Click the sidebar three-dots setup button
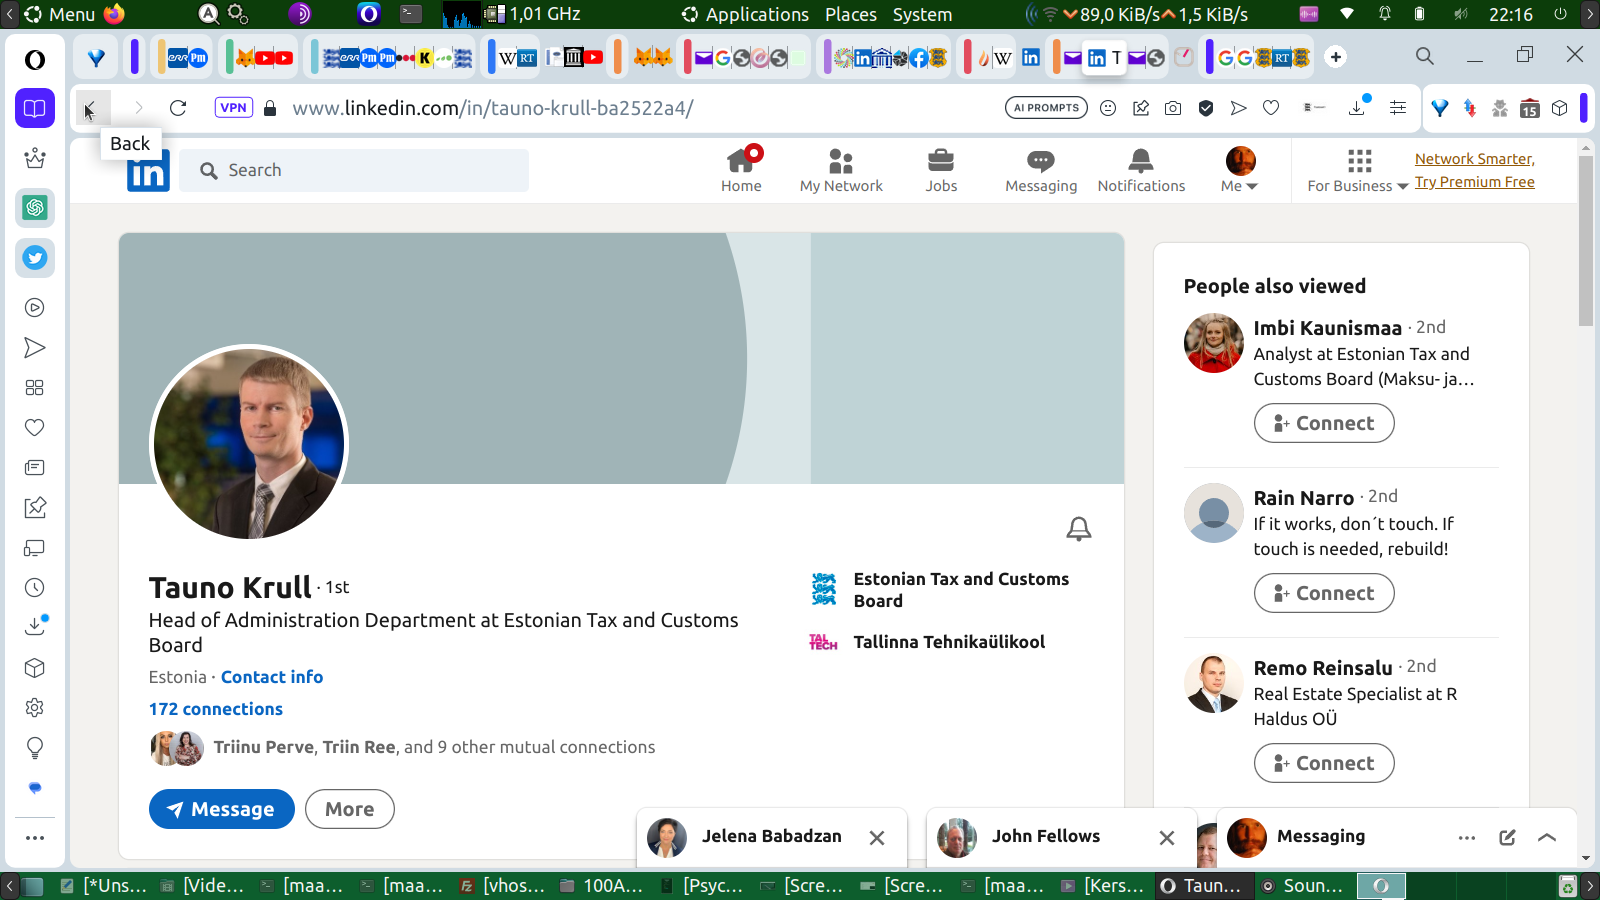 [x=35, y=838]
